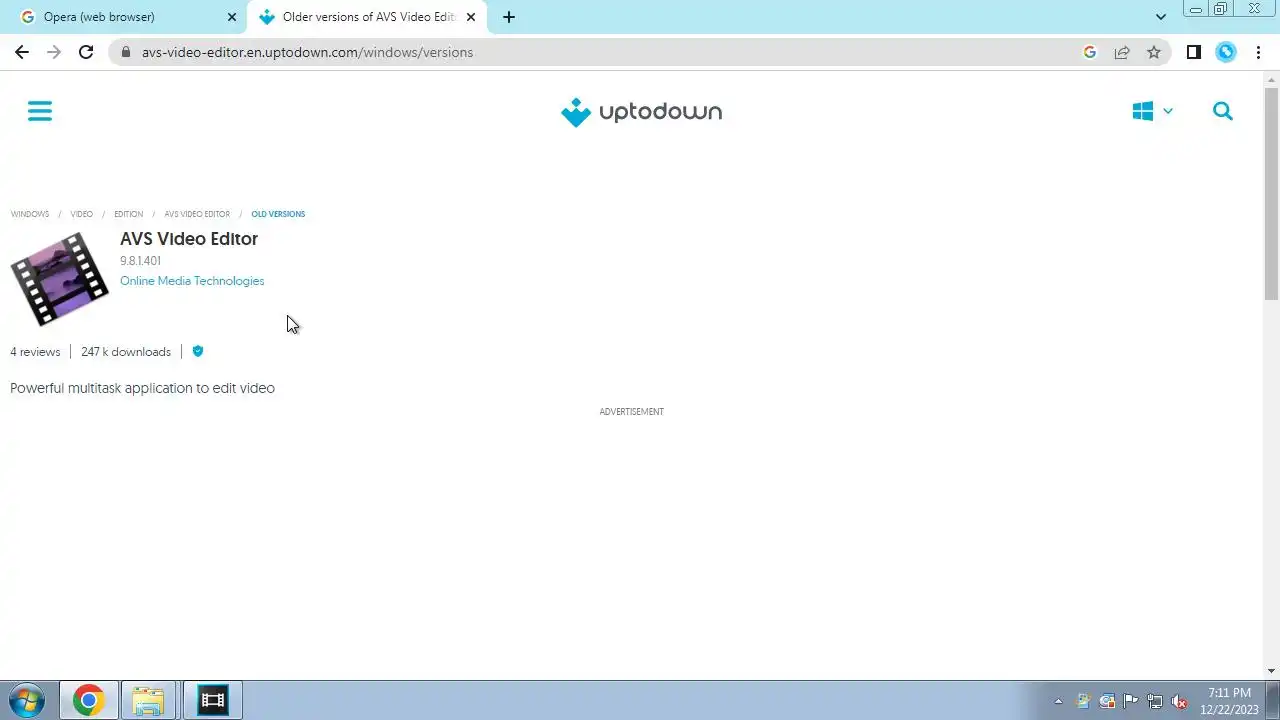Open the Uptodown search magnifier
This screenshot has width=1280, height=720.
[1222, 111]
